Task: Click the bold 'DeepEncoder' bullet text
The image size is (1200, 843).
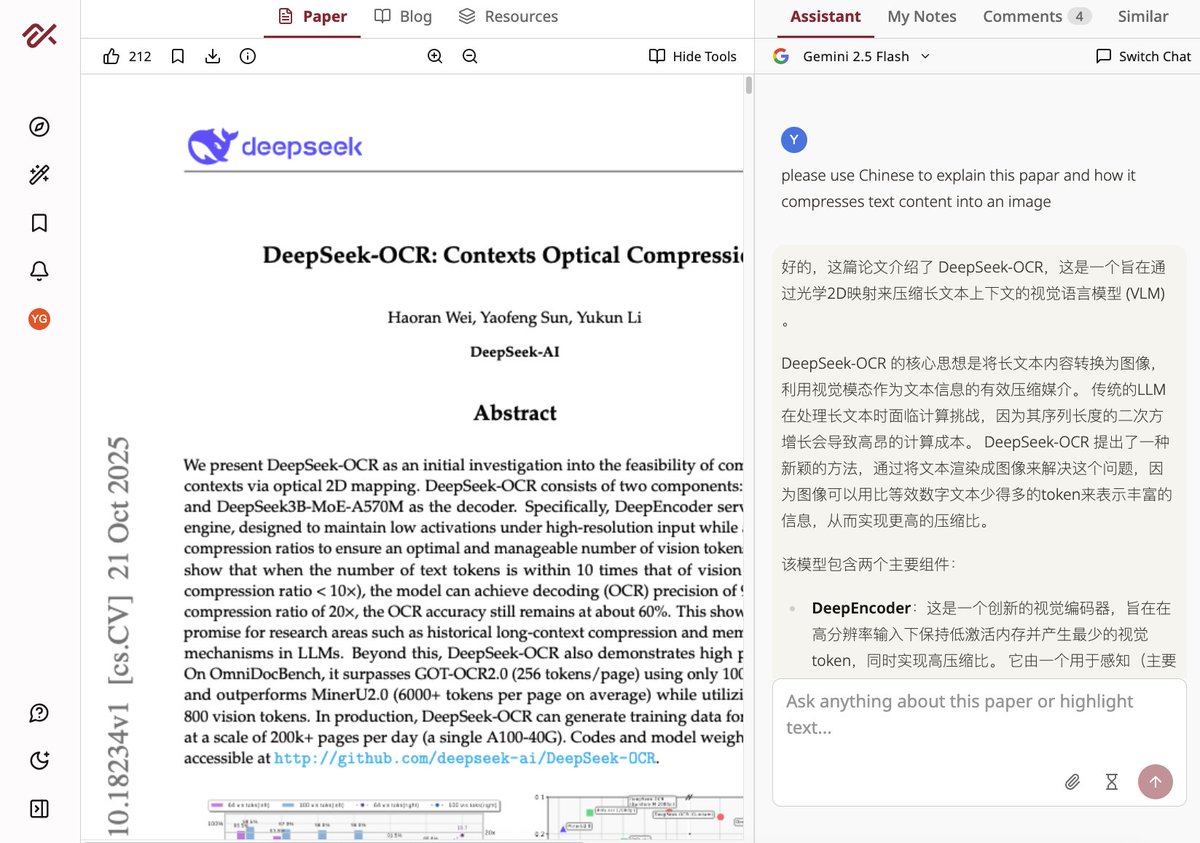Action: pyautogui.click(x=861, y=608)
